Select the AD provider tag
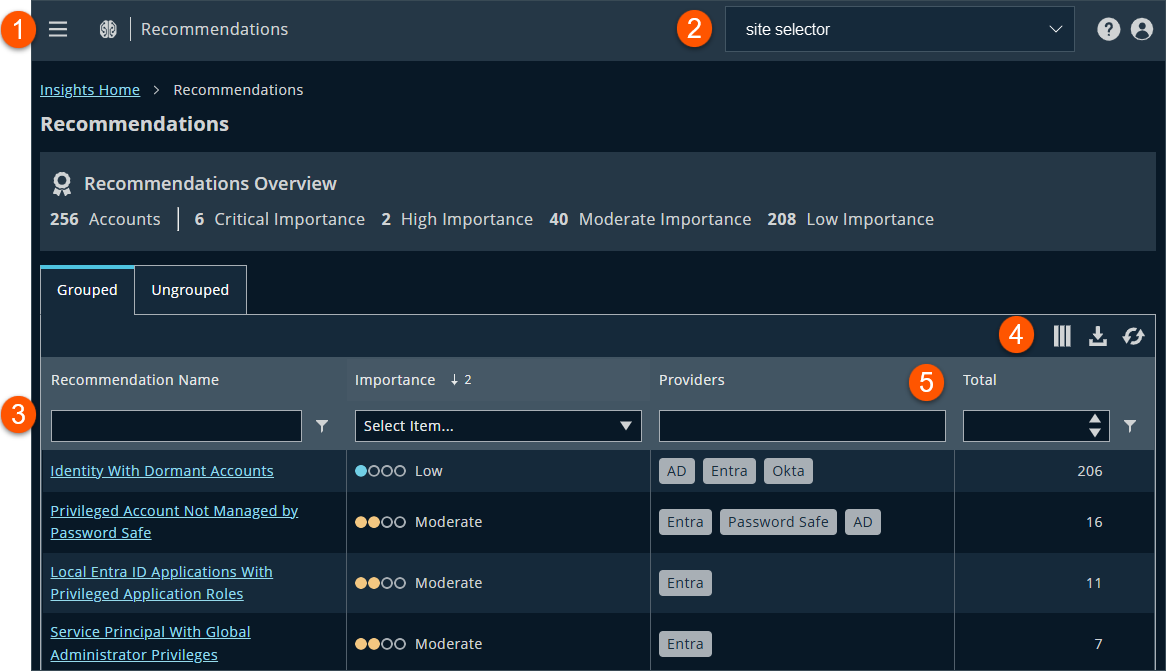This screenshot has width=1166, height=671. tap(676, 470)
